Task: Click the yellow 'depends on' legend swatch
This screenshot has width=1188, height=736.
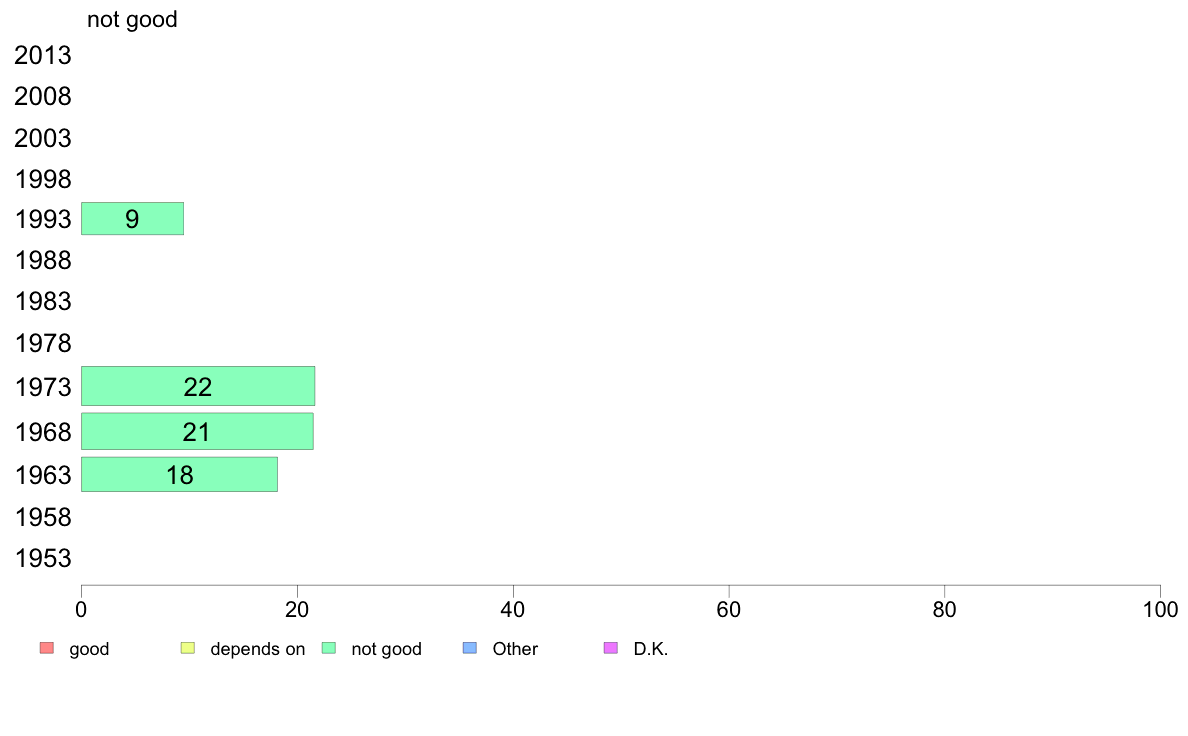Action: pyautogui.click(x=188, y=648)
